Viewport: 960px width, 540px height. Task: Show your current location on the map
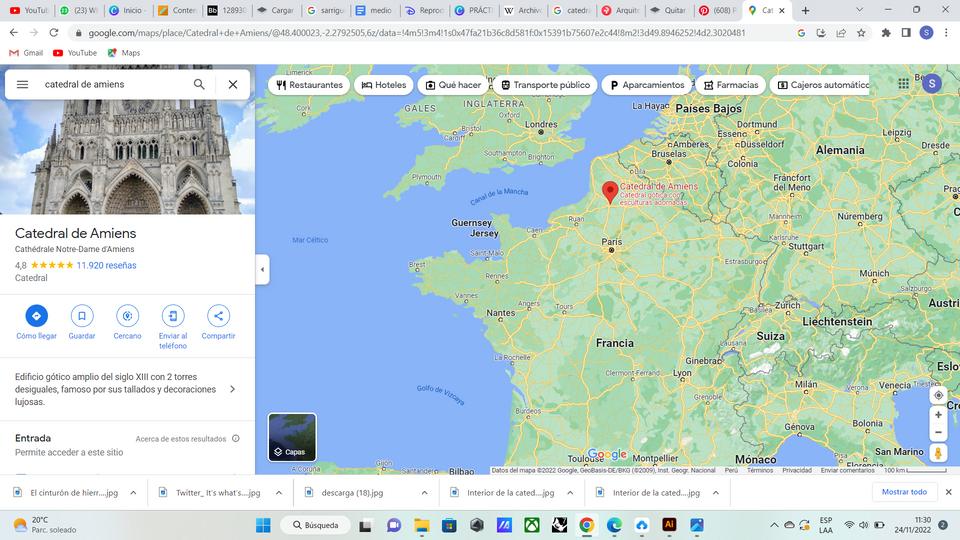point(938,395)
